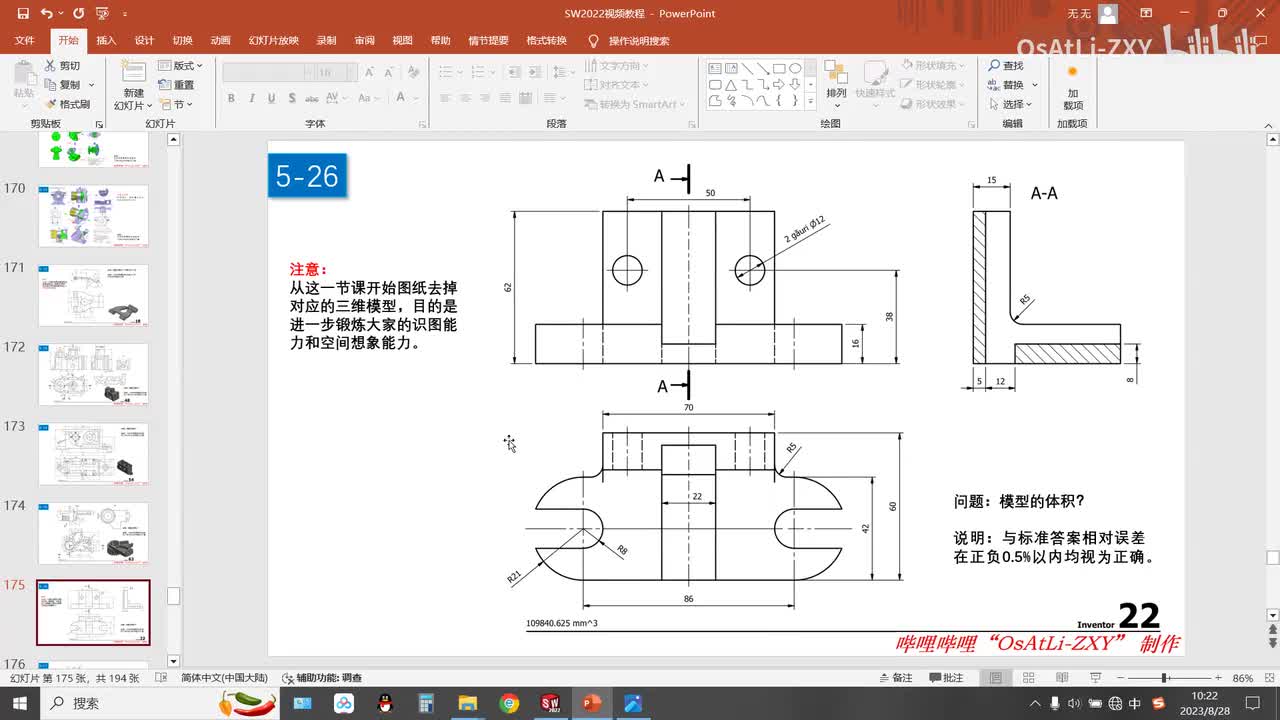
Task: Select the straight line shape in gallery
Action: pos(747,68)
